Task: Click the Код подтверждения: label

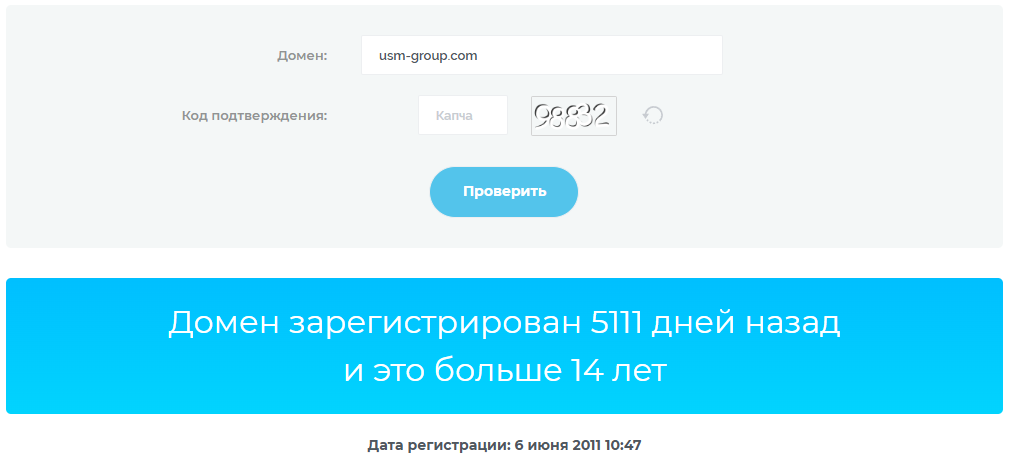Action: click(254, 116)
